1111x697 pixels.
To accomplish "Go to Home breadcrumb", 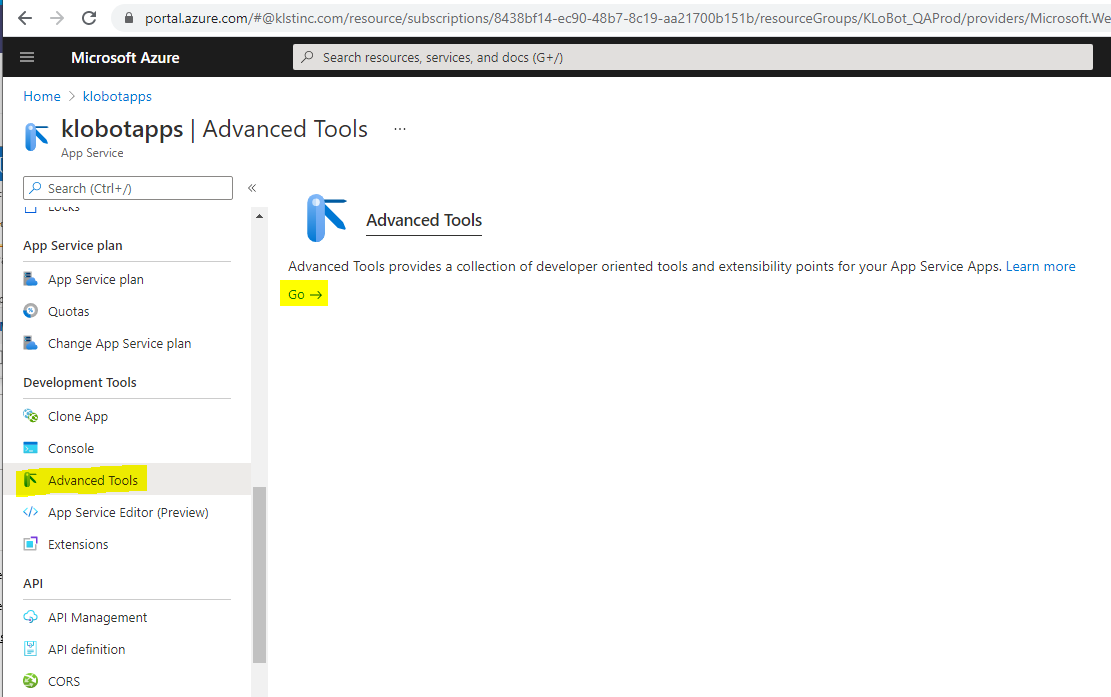I will click(x=42, y=96).
